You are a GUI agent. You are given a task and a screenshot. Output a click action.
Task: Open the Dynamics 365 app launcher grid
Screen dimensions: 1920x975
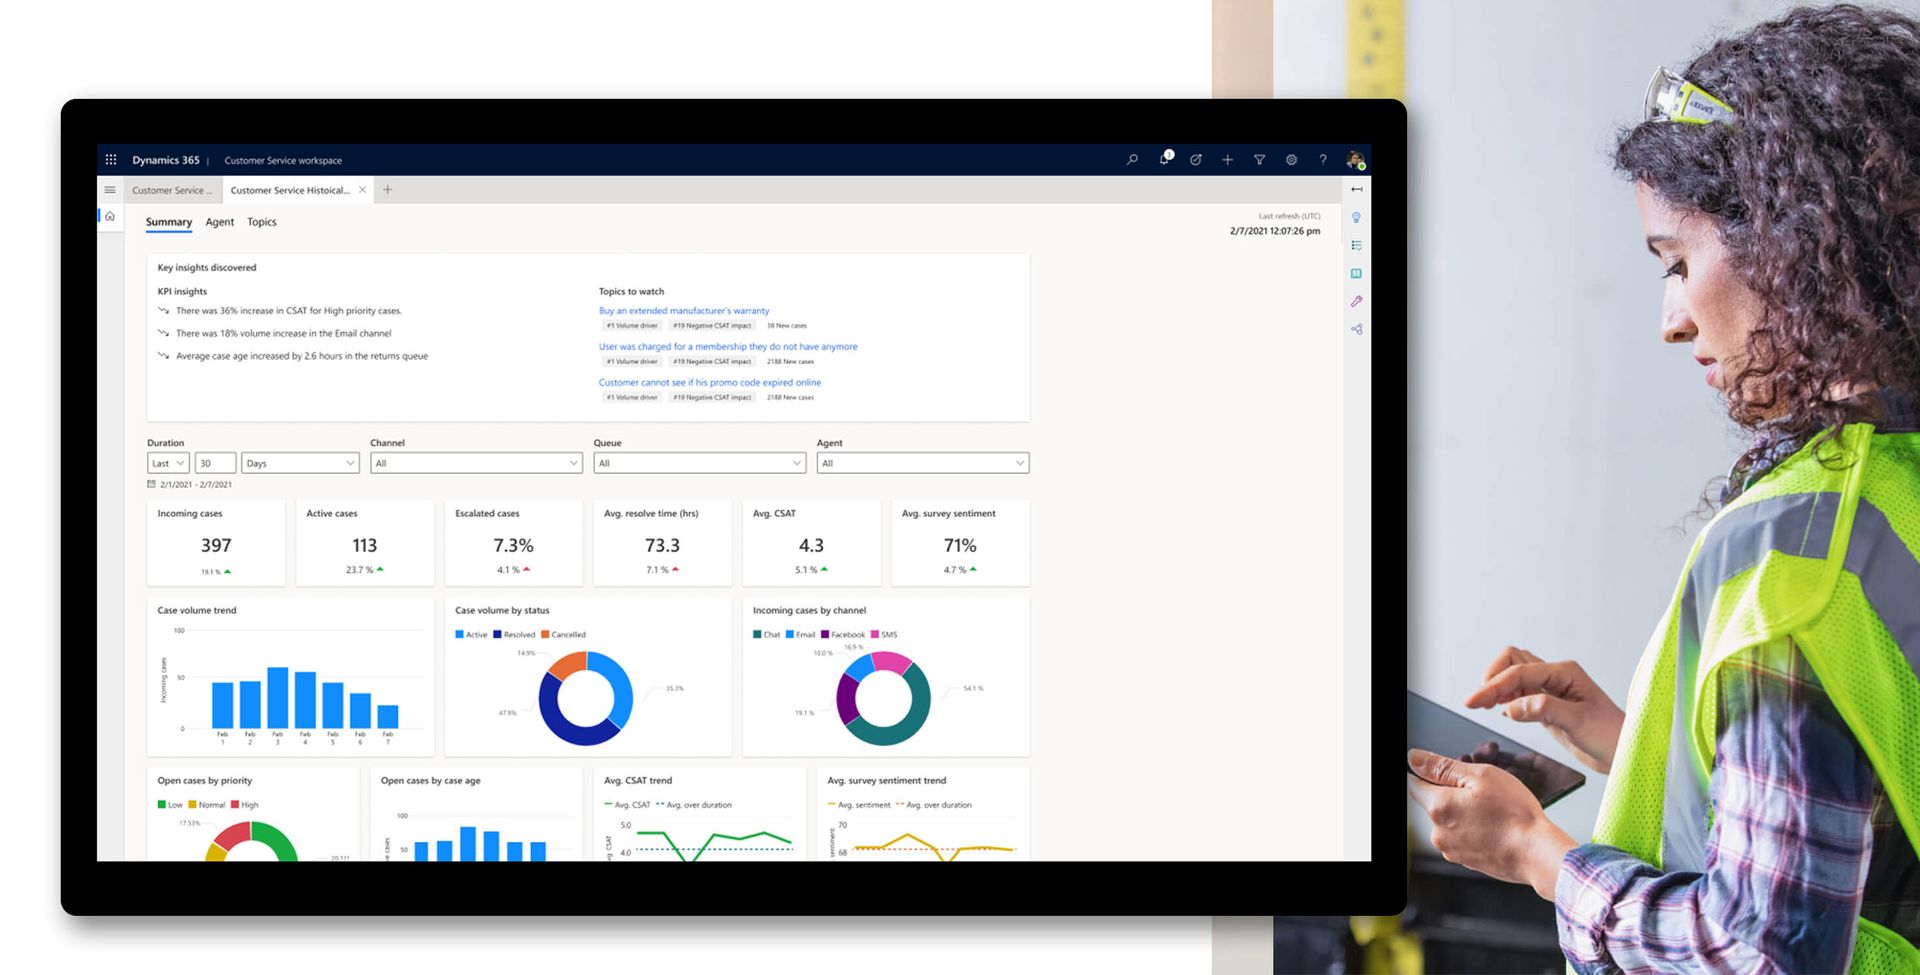[x=111, y=160]
